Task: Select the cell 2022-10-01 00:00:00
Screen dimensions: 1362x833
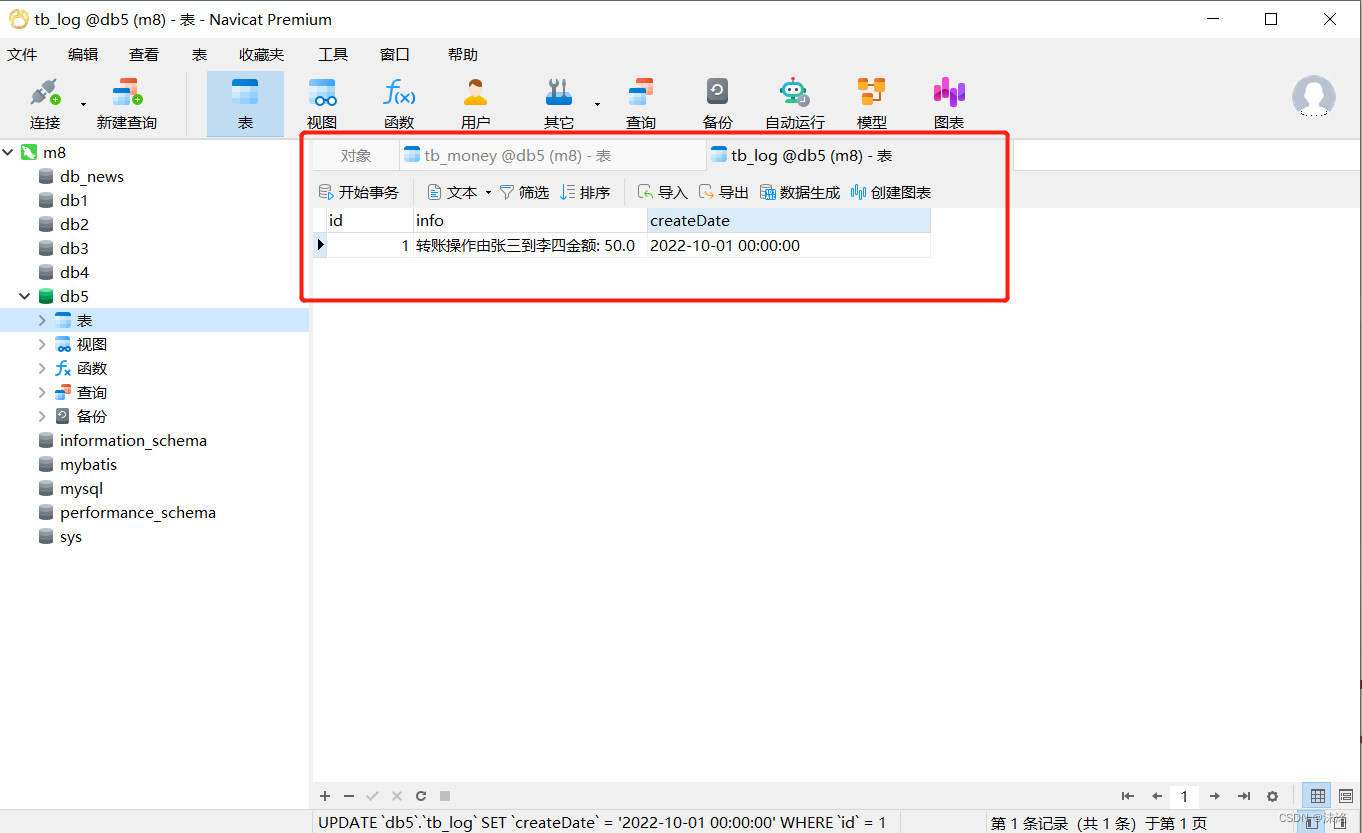Action: (789, 245)
